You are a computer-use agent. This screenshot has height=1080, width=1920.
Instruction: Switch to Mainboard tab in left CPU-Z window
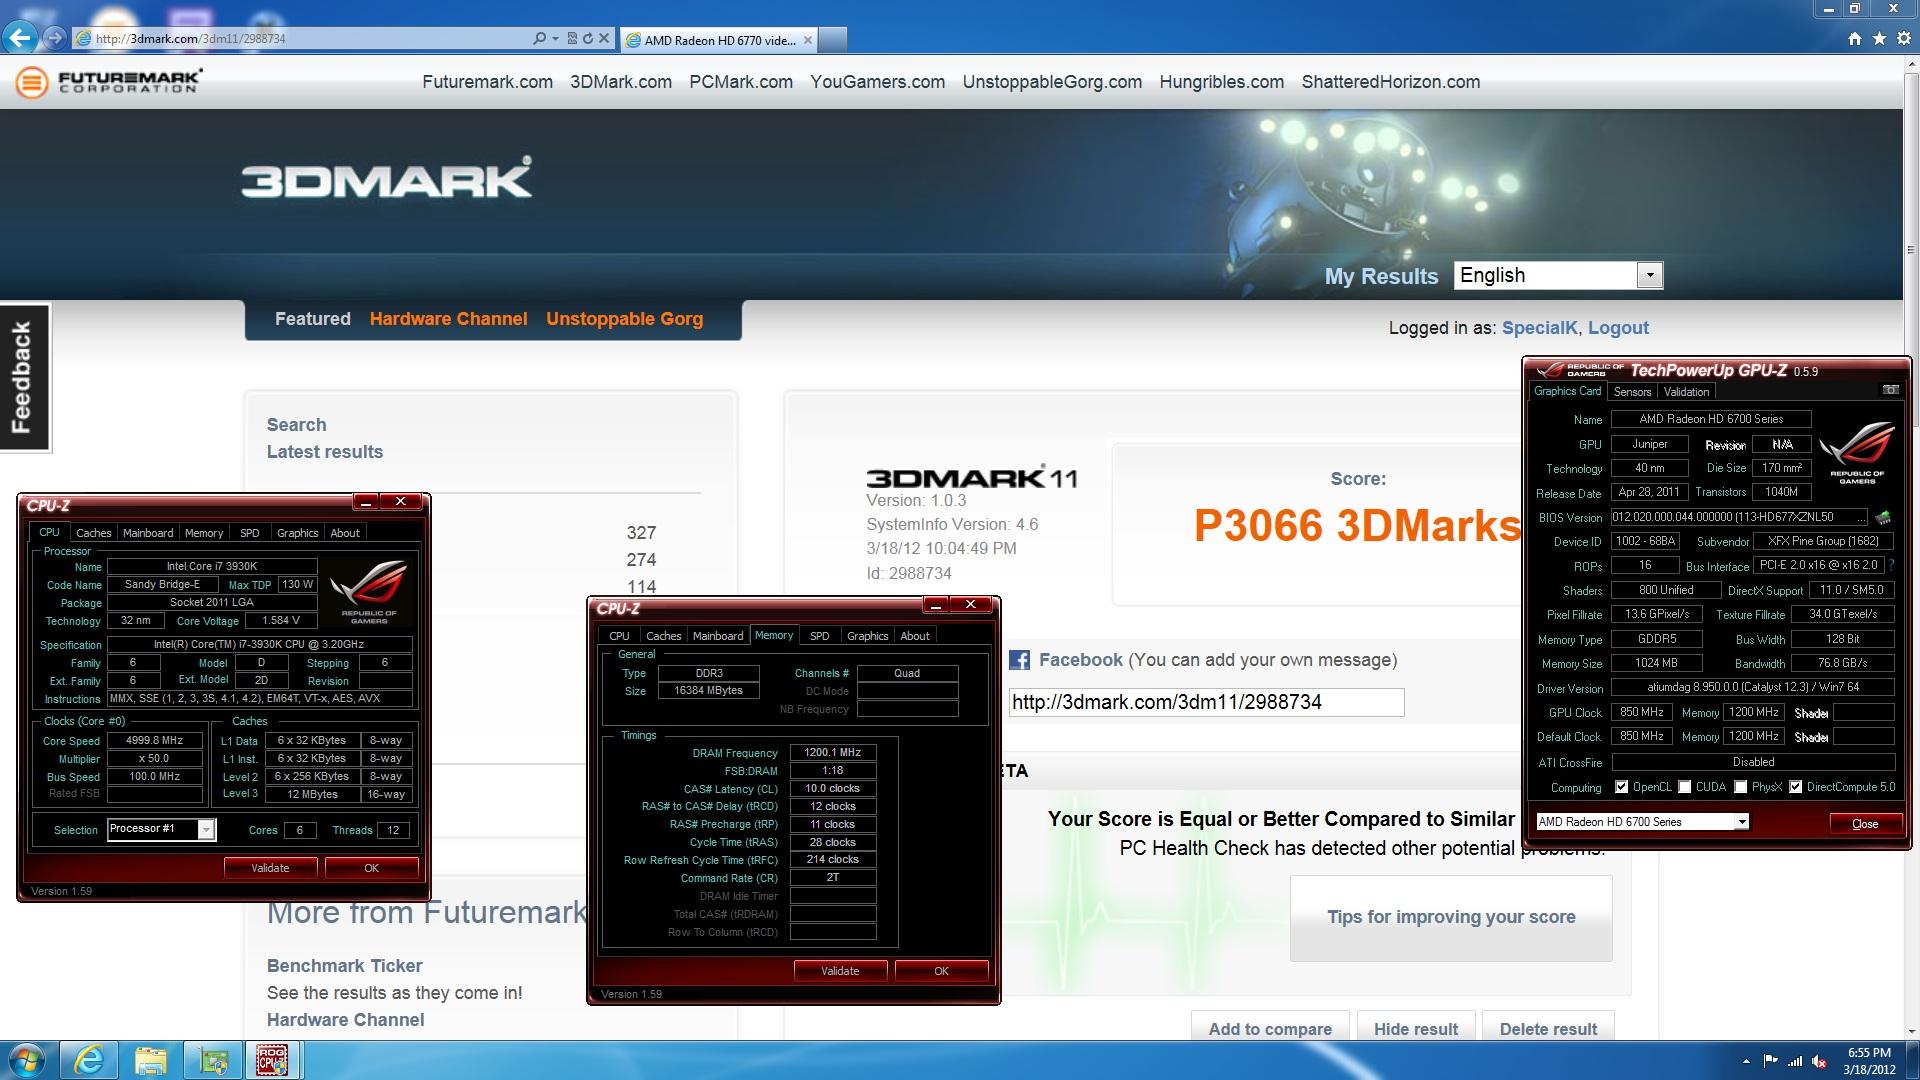(x=148, y=533)
